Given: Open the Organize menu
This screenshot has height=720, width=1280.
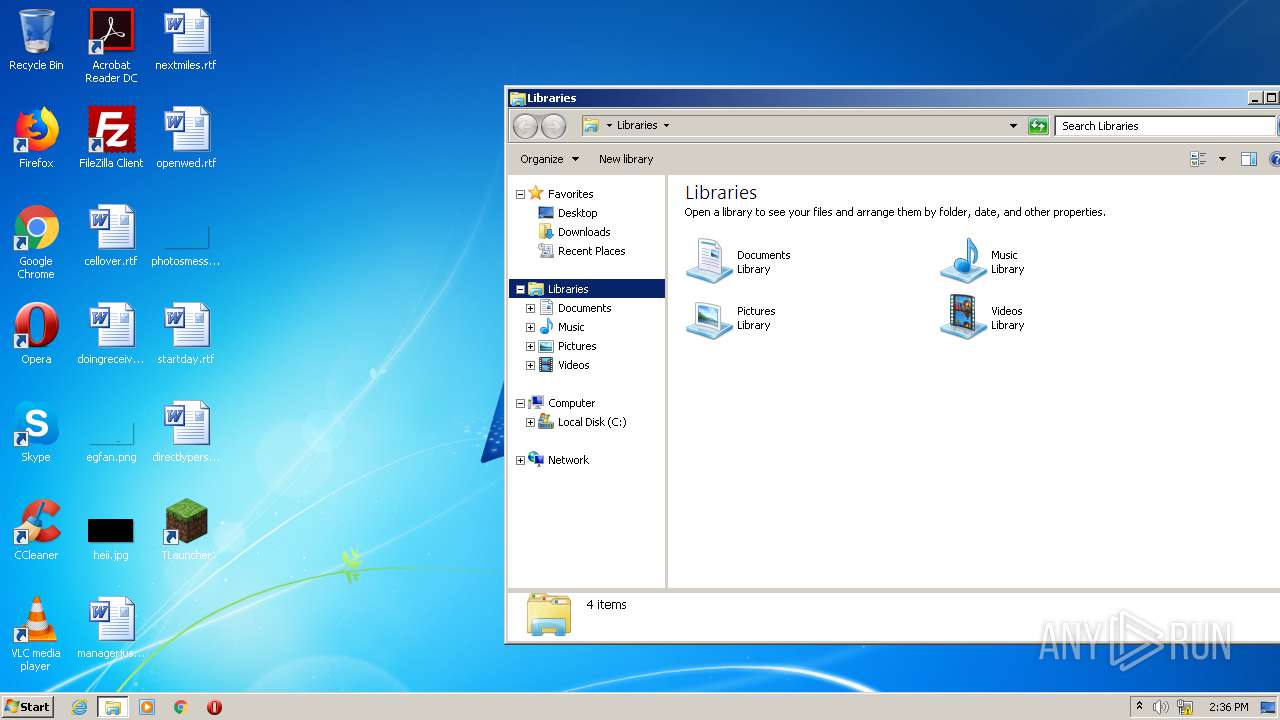Looking at the screenshot, I should click(x=549, y=159).
